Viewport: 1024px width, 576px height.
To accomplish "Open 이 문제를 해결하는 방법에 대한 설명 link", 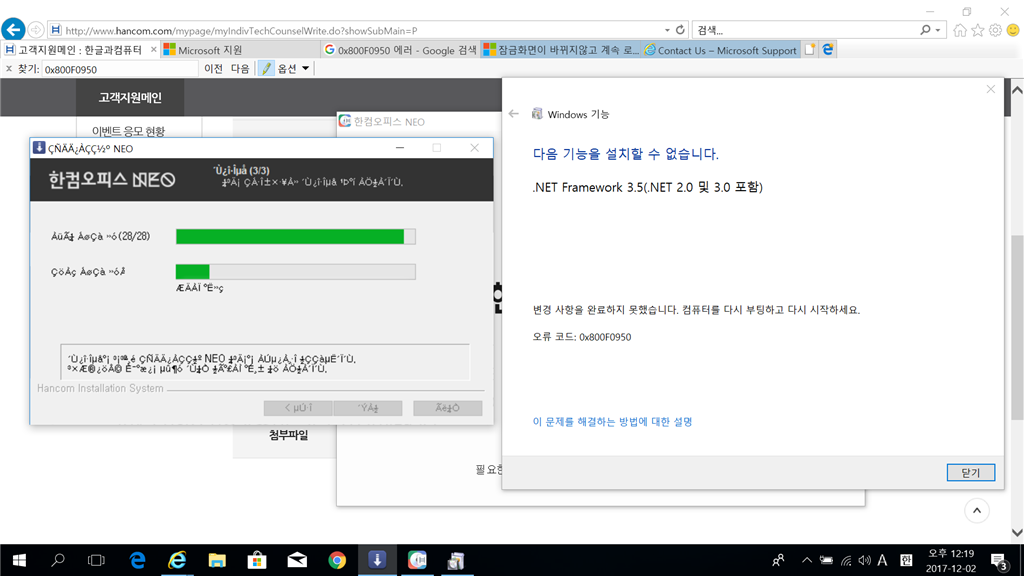I will coord(613,422).
